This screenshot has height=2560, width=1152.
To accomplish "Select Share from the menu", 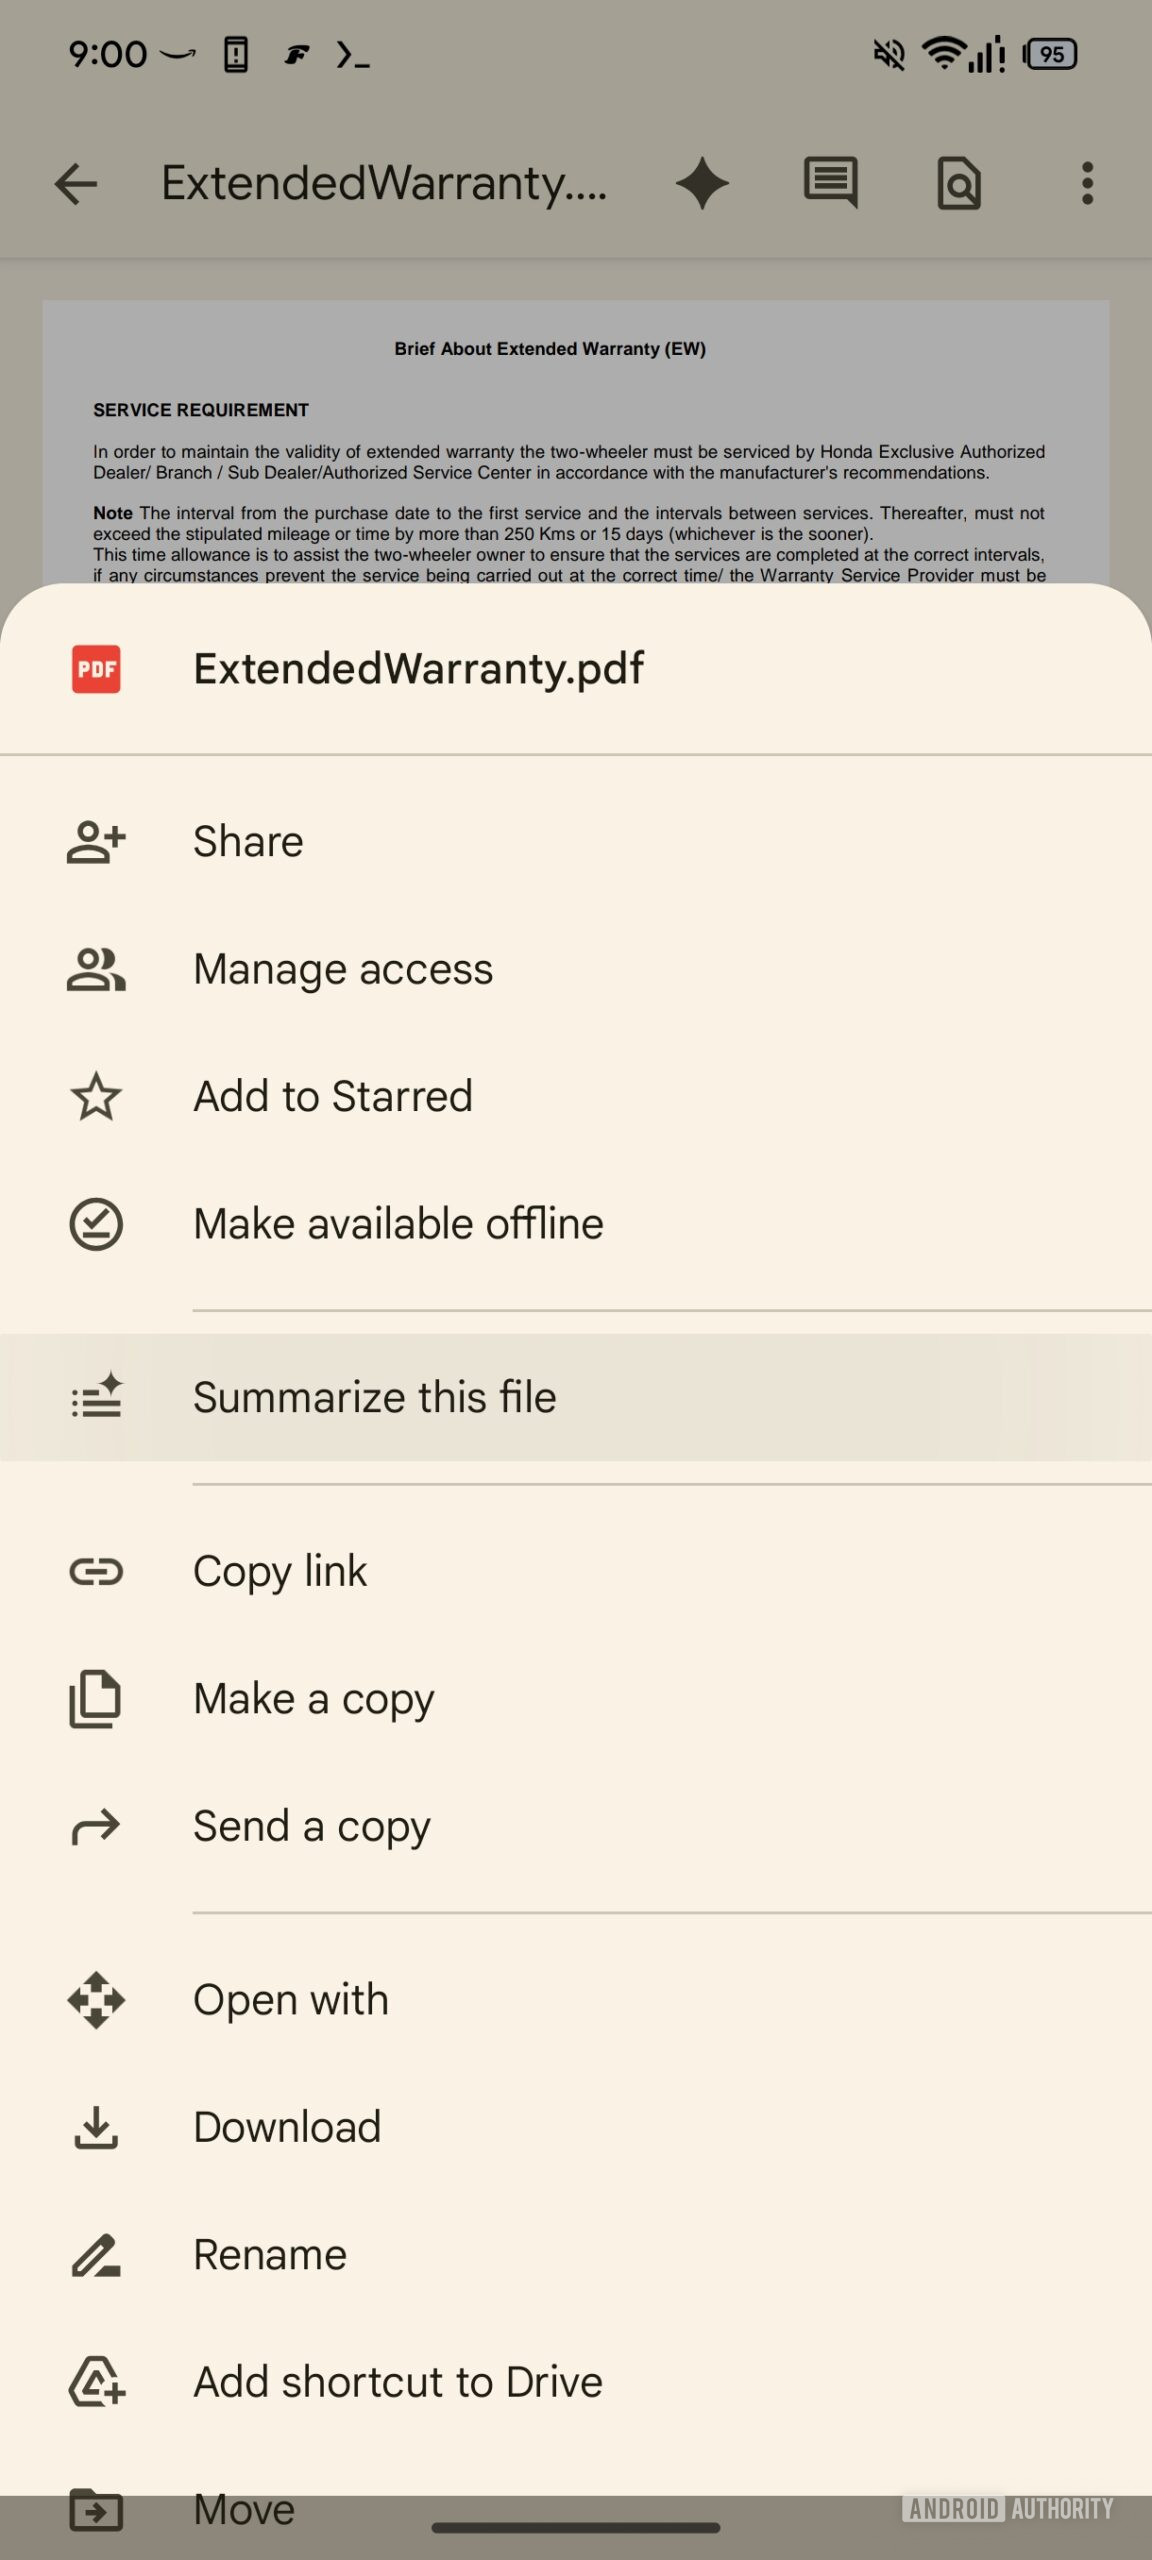I will pos(248,841).
